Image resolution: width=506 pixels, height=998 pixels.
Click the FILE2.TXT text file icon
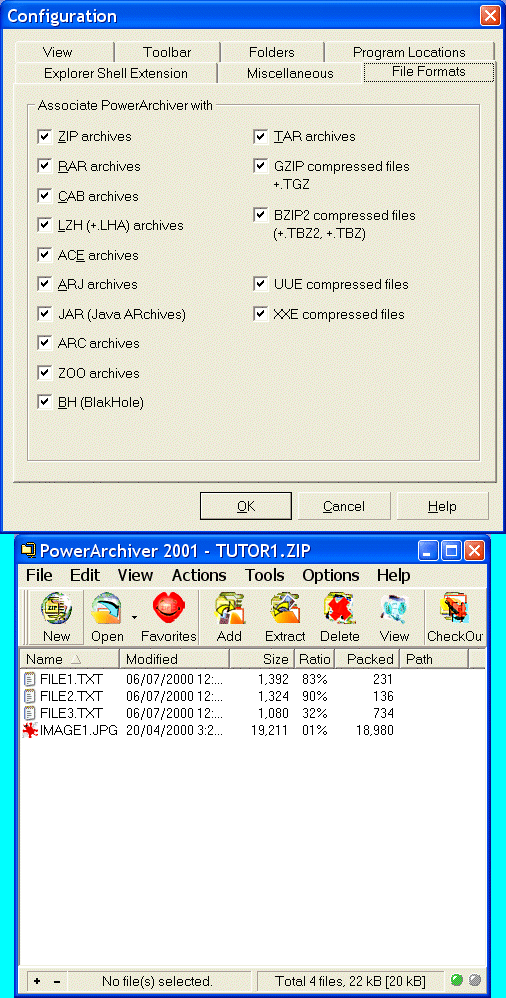click(x=30, y=696)
